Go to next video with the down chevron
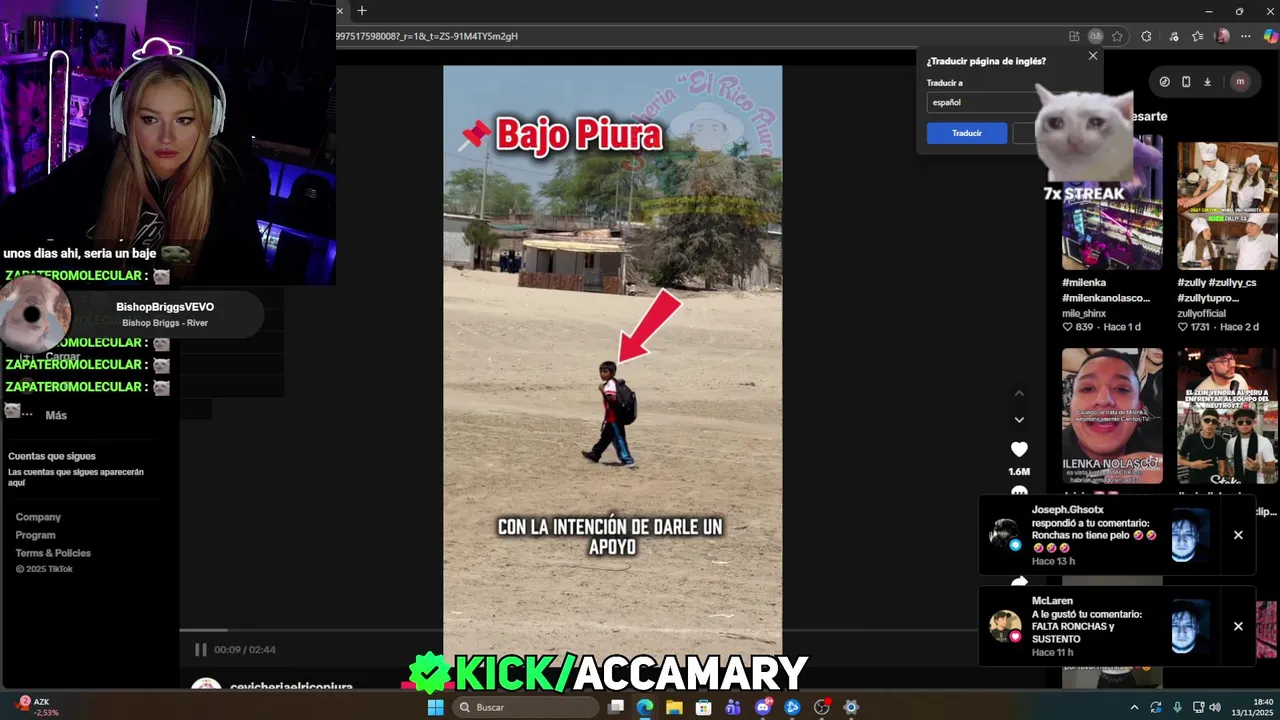1280x720 pixels. point(1019,420)
